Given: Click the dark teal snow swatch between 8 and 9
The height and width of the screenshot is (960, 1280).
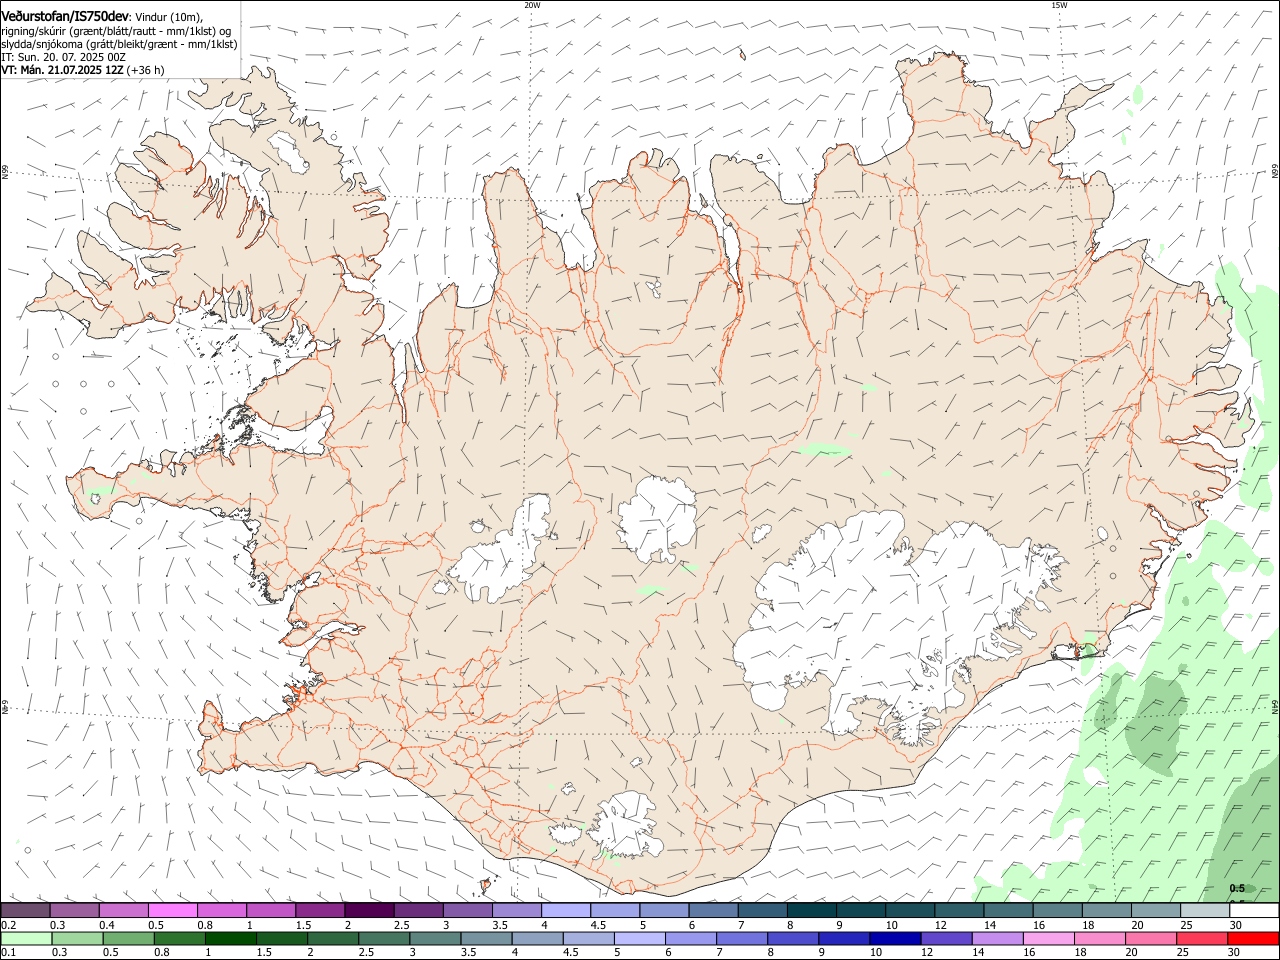Looking at the screenshot, I should tap(811, 911).
